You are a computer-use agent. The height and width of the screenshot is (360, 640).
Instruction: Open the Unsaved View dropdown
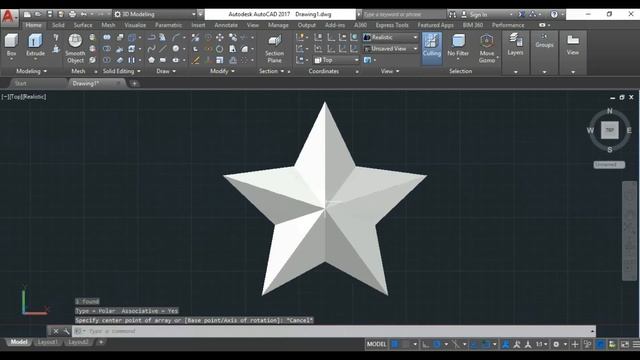(391, 49)
